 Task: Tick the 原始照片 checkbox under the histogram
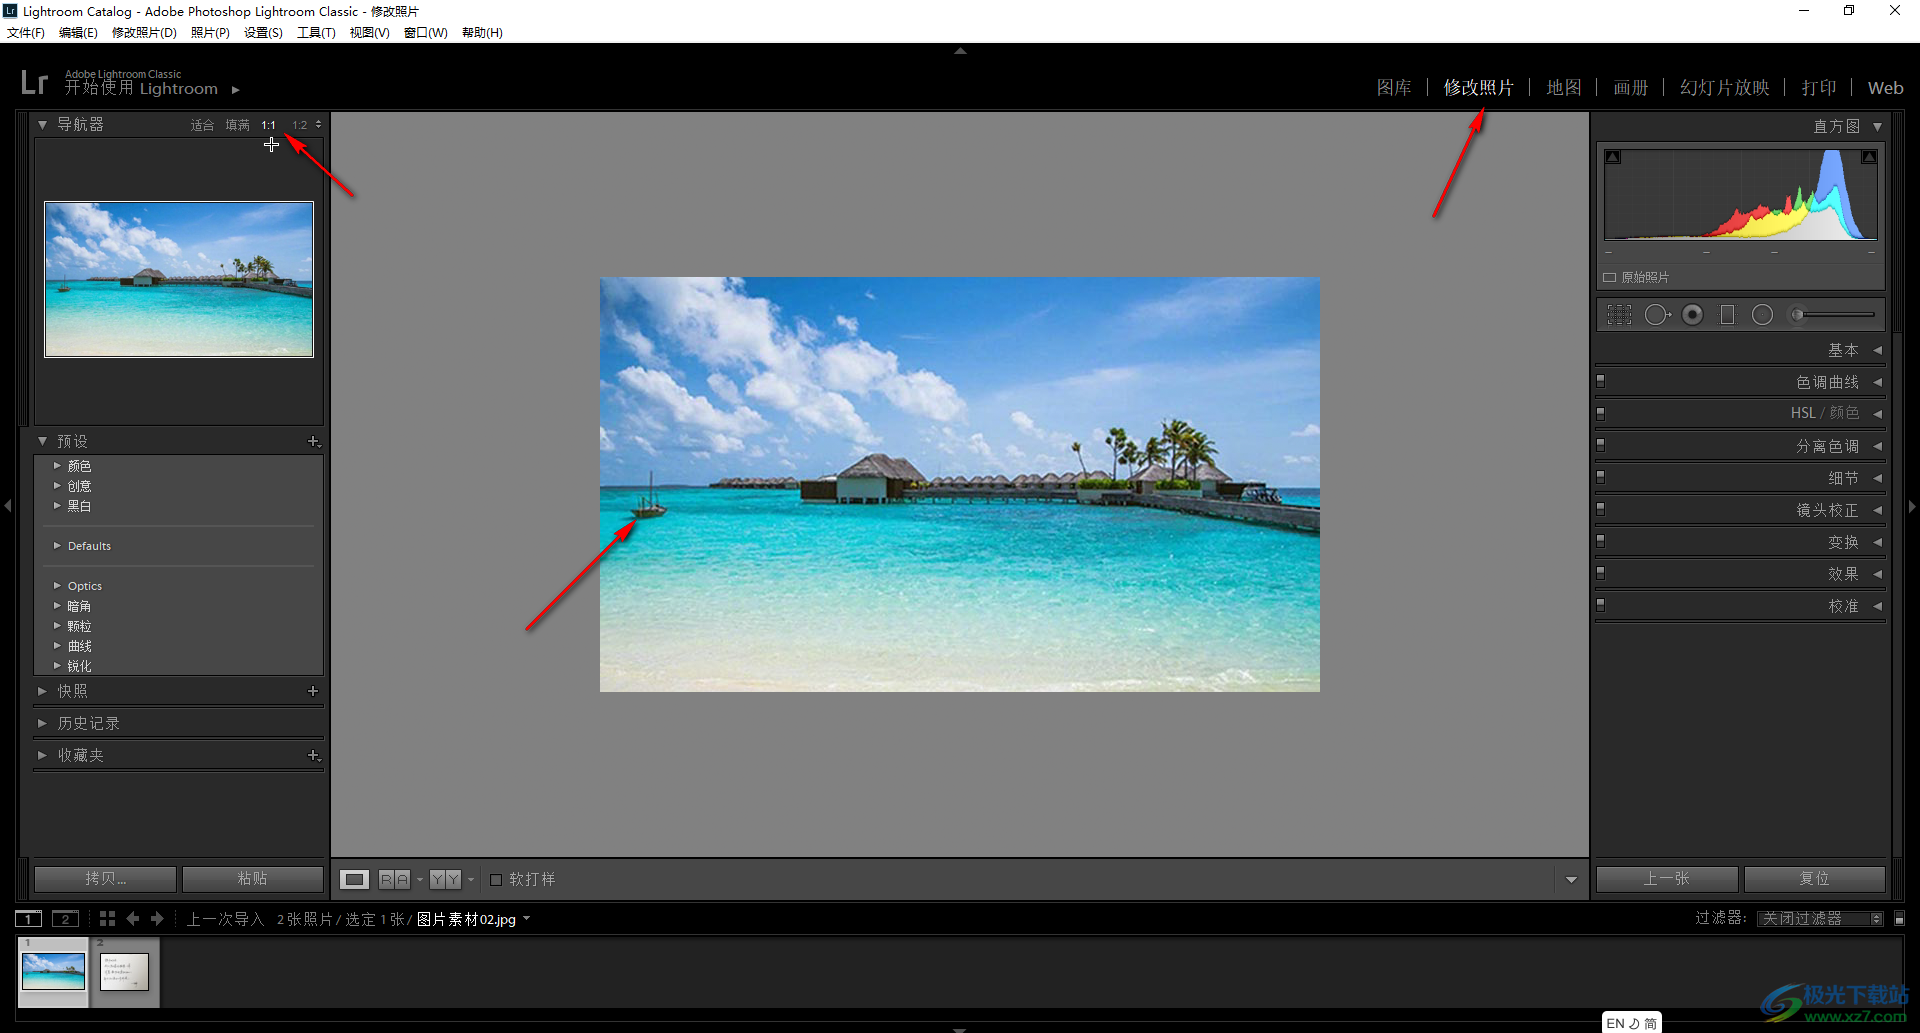(1610, 277)
